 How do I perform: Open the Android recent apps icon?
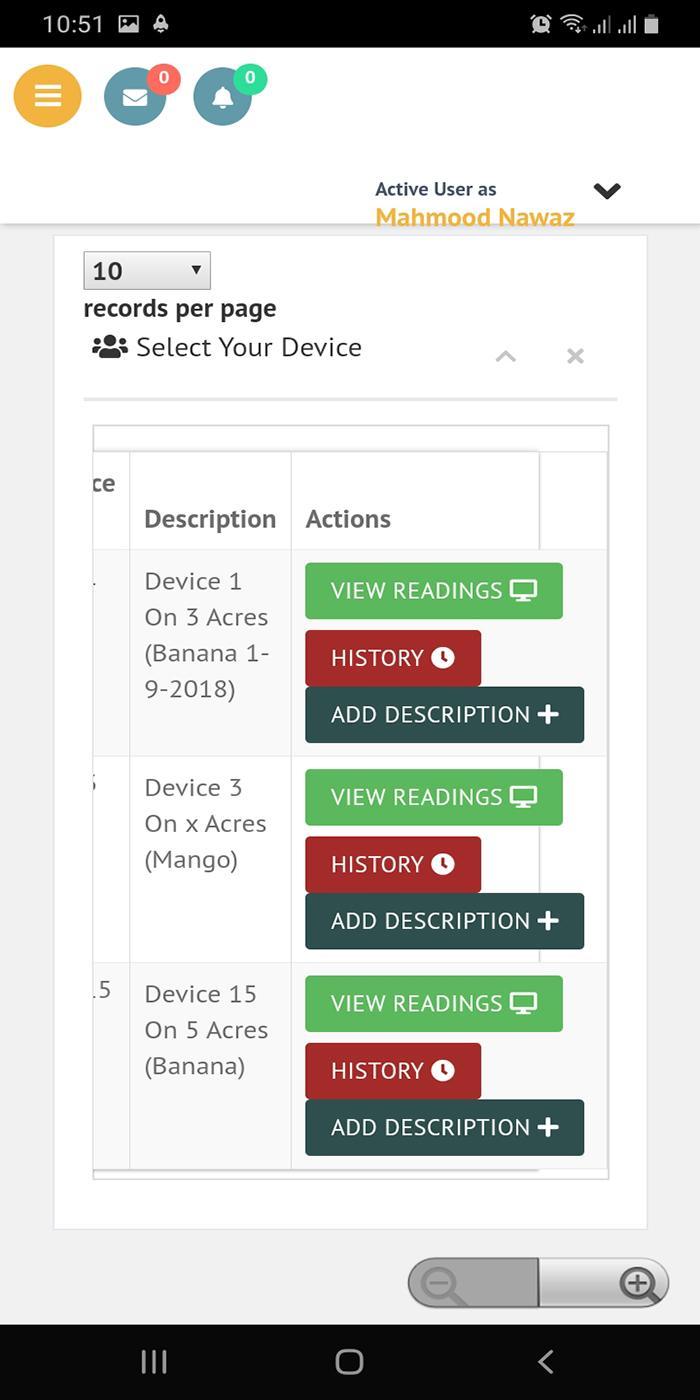tap(154, 1361)
